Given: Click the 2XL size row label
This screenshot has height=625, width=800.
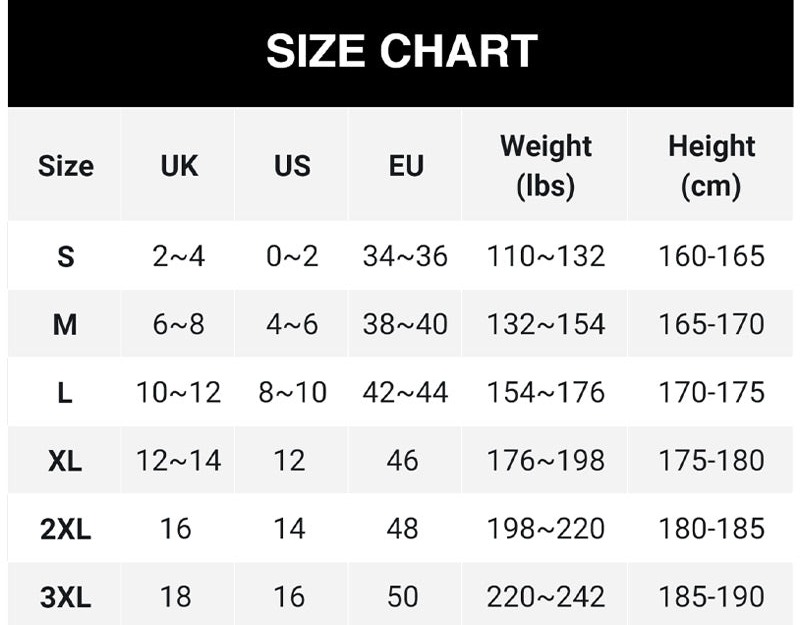Looking at the screenshot, I should click(x=65, y=529).
